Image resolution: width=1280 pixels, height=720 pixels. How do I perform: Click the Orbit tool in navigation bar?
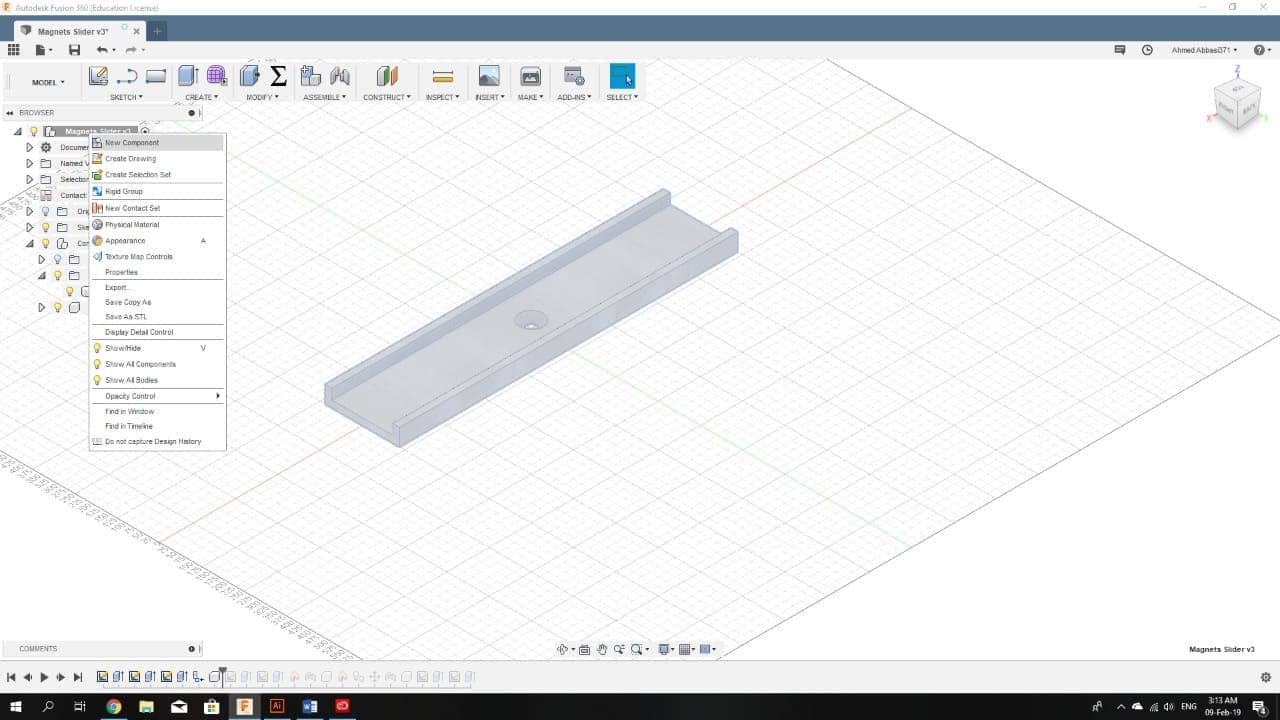[563, 649]
